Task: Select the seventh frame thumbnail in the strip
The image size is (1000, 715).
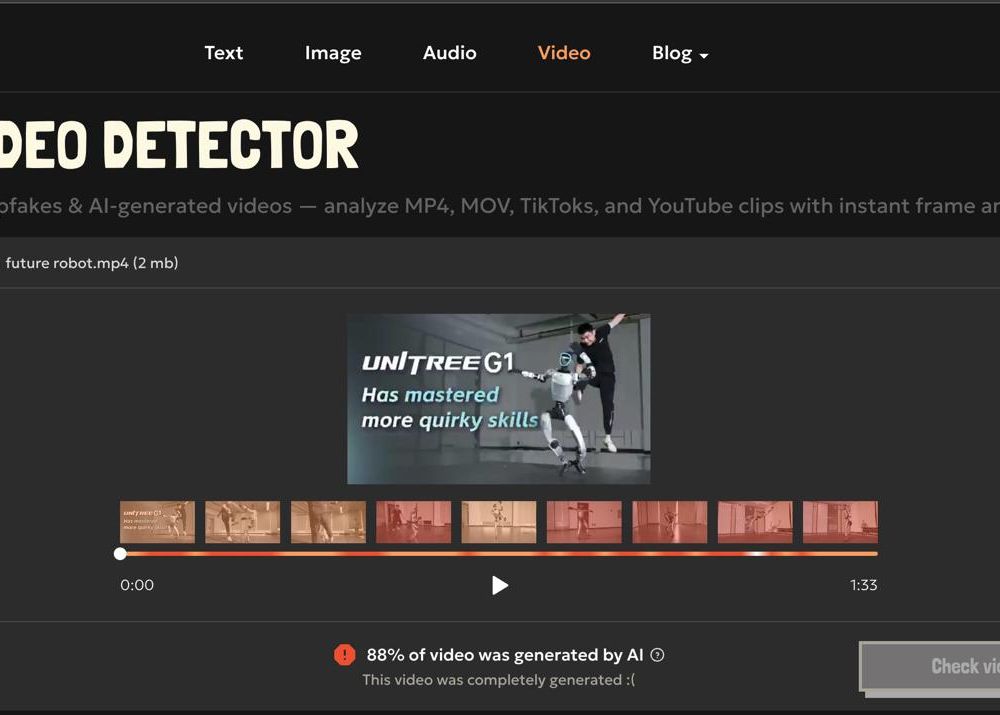Action: point(670,522)
